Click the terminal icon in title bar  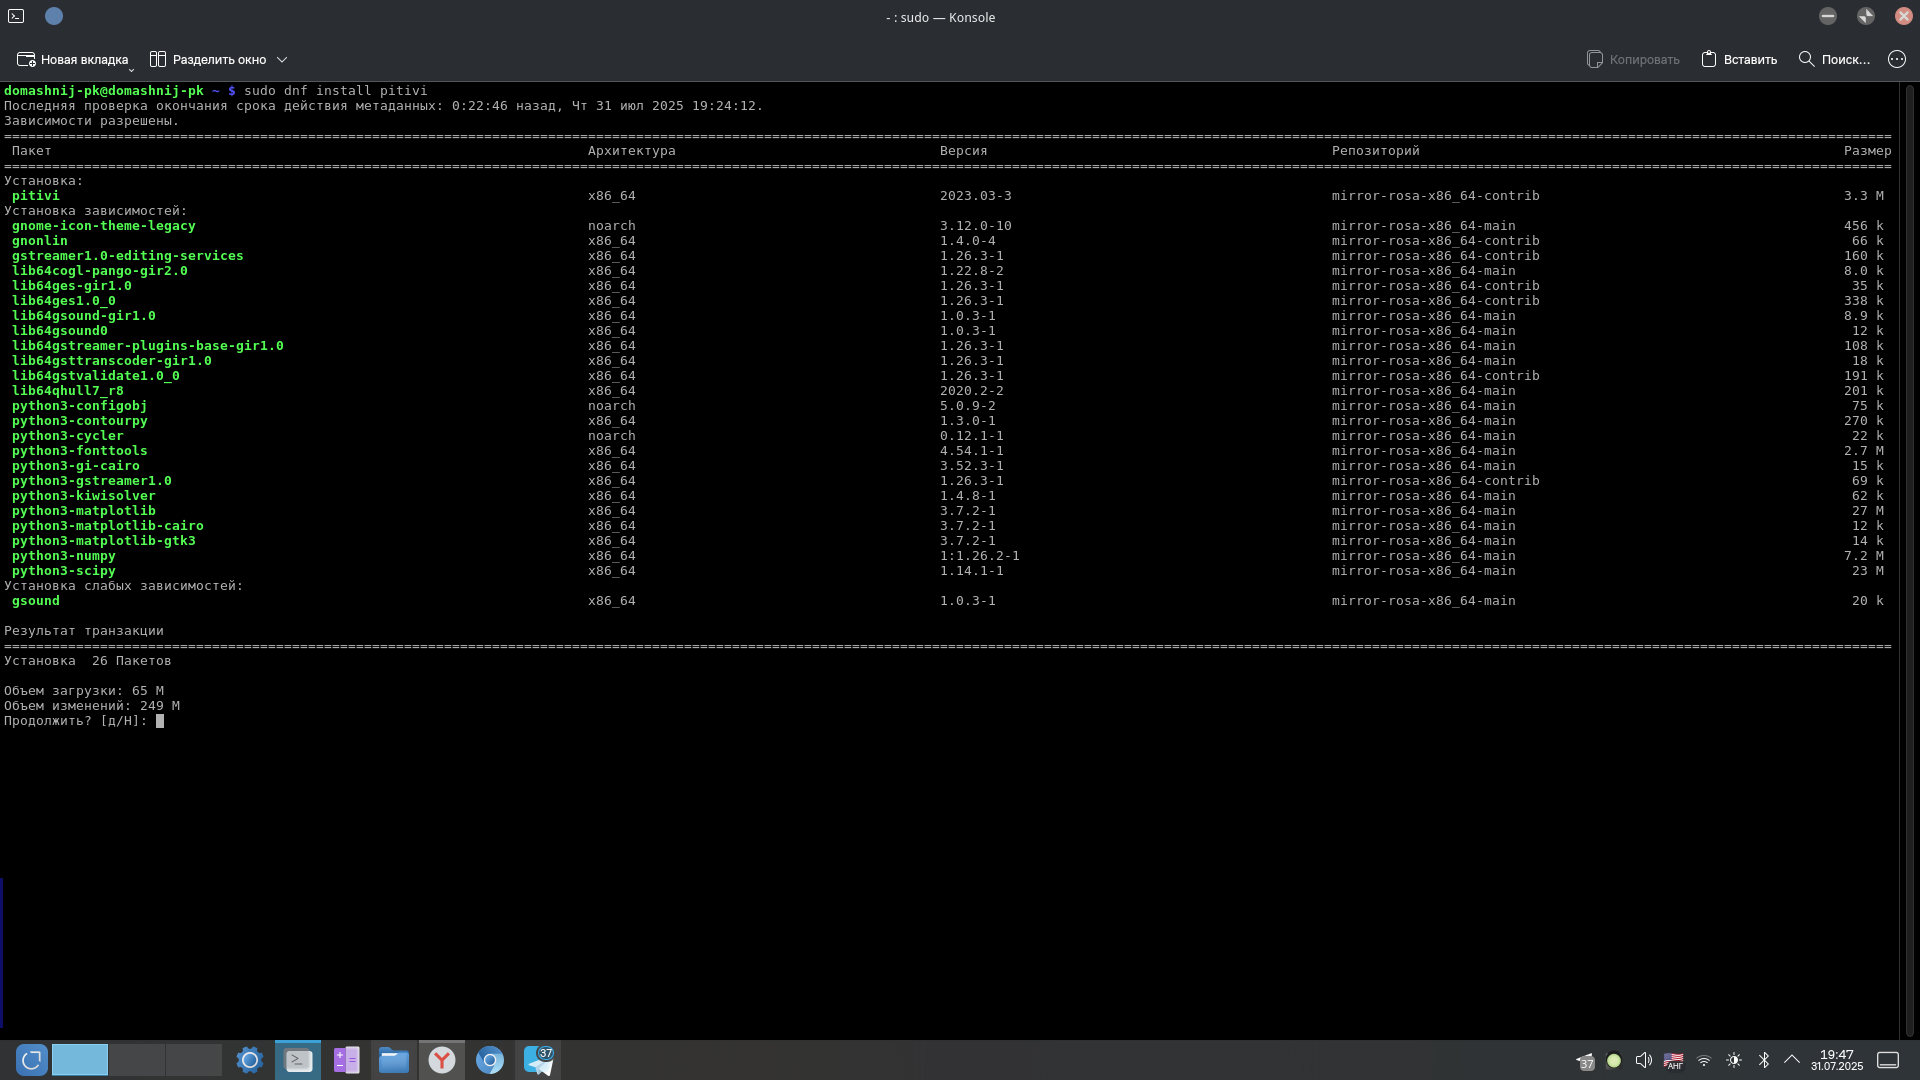(16, 16)
